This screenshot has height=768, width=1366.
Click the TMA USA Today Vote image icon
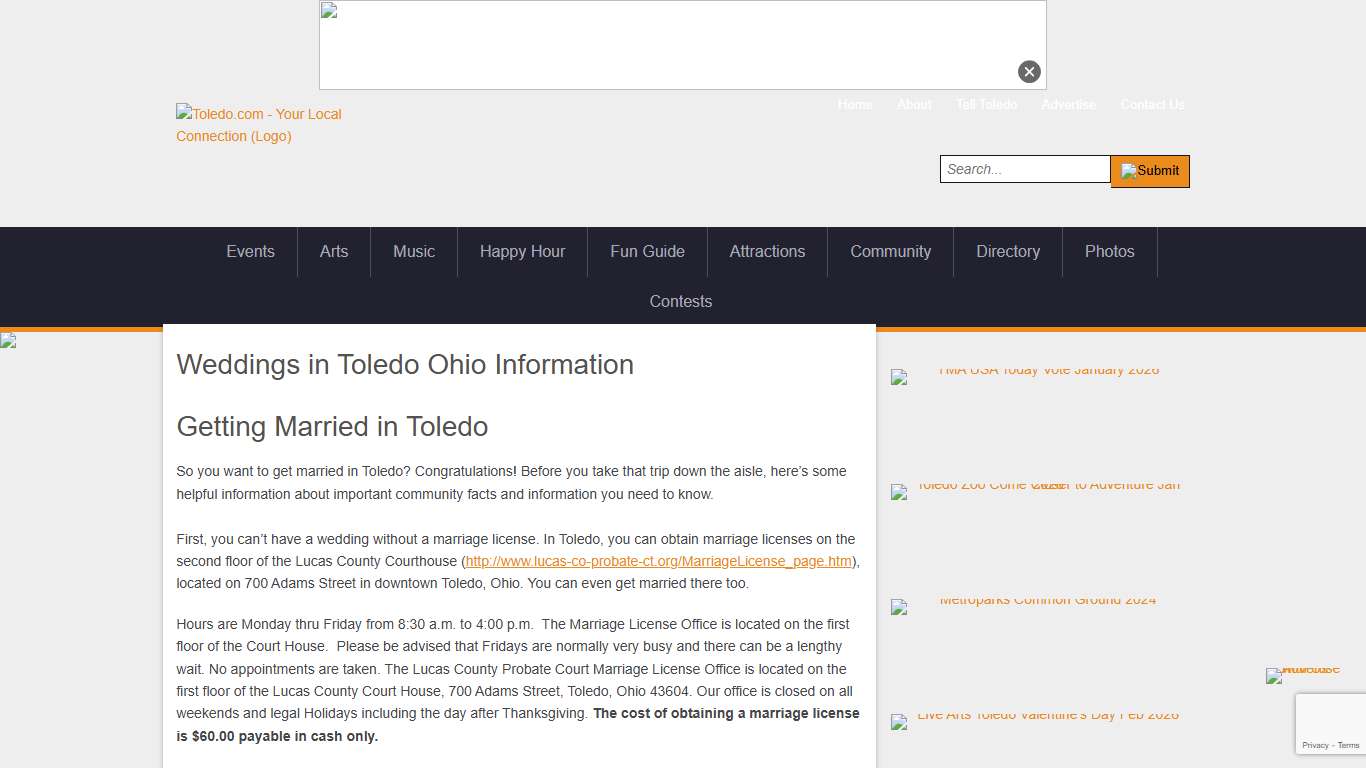click(898, 378)
